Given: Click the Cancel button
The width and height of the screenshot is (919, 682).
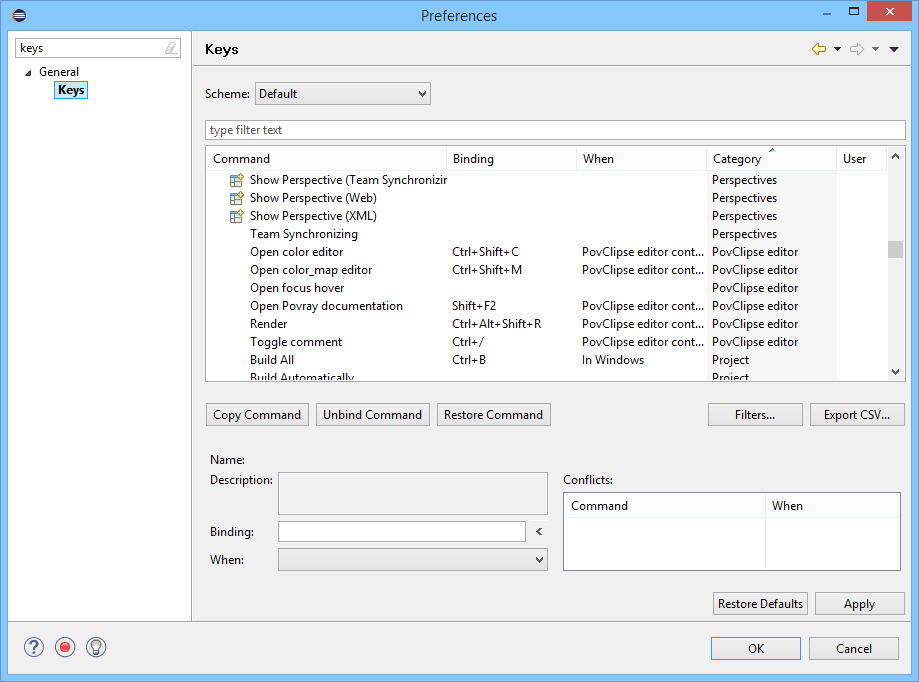Looking at the screenshot, I should [x=854, y=649].
